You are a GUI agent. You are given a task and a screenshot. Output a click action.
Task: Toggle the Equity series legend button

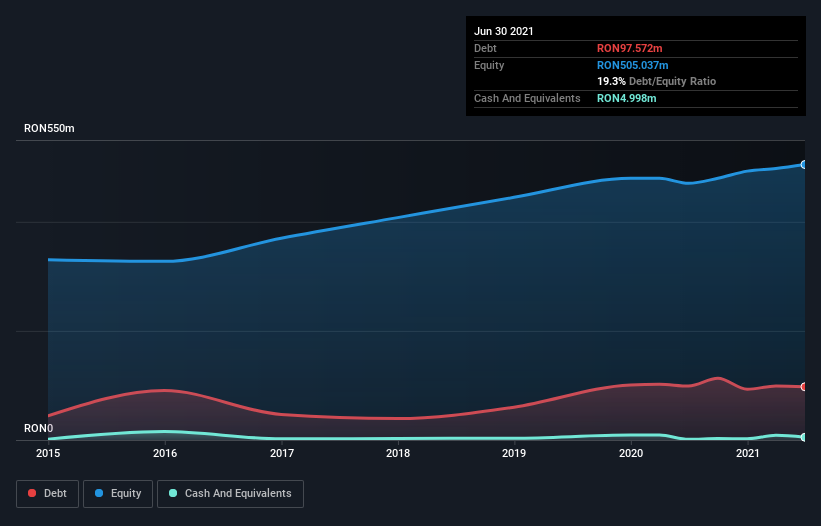118,494
